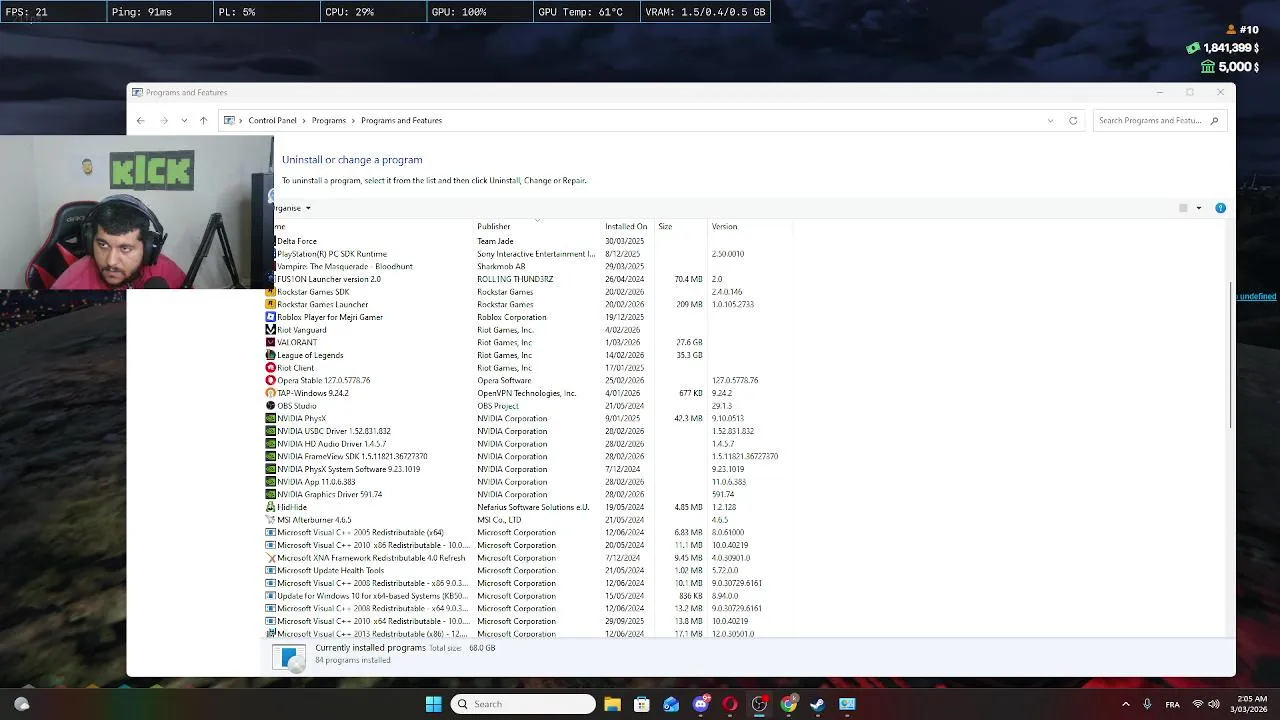Click the Control Panel breadcrumb

point(272,121)
